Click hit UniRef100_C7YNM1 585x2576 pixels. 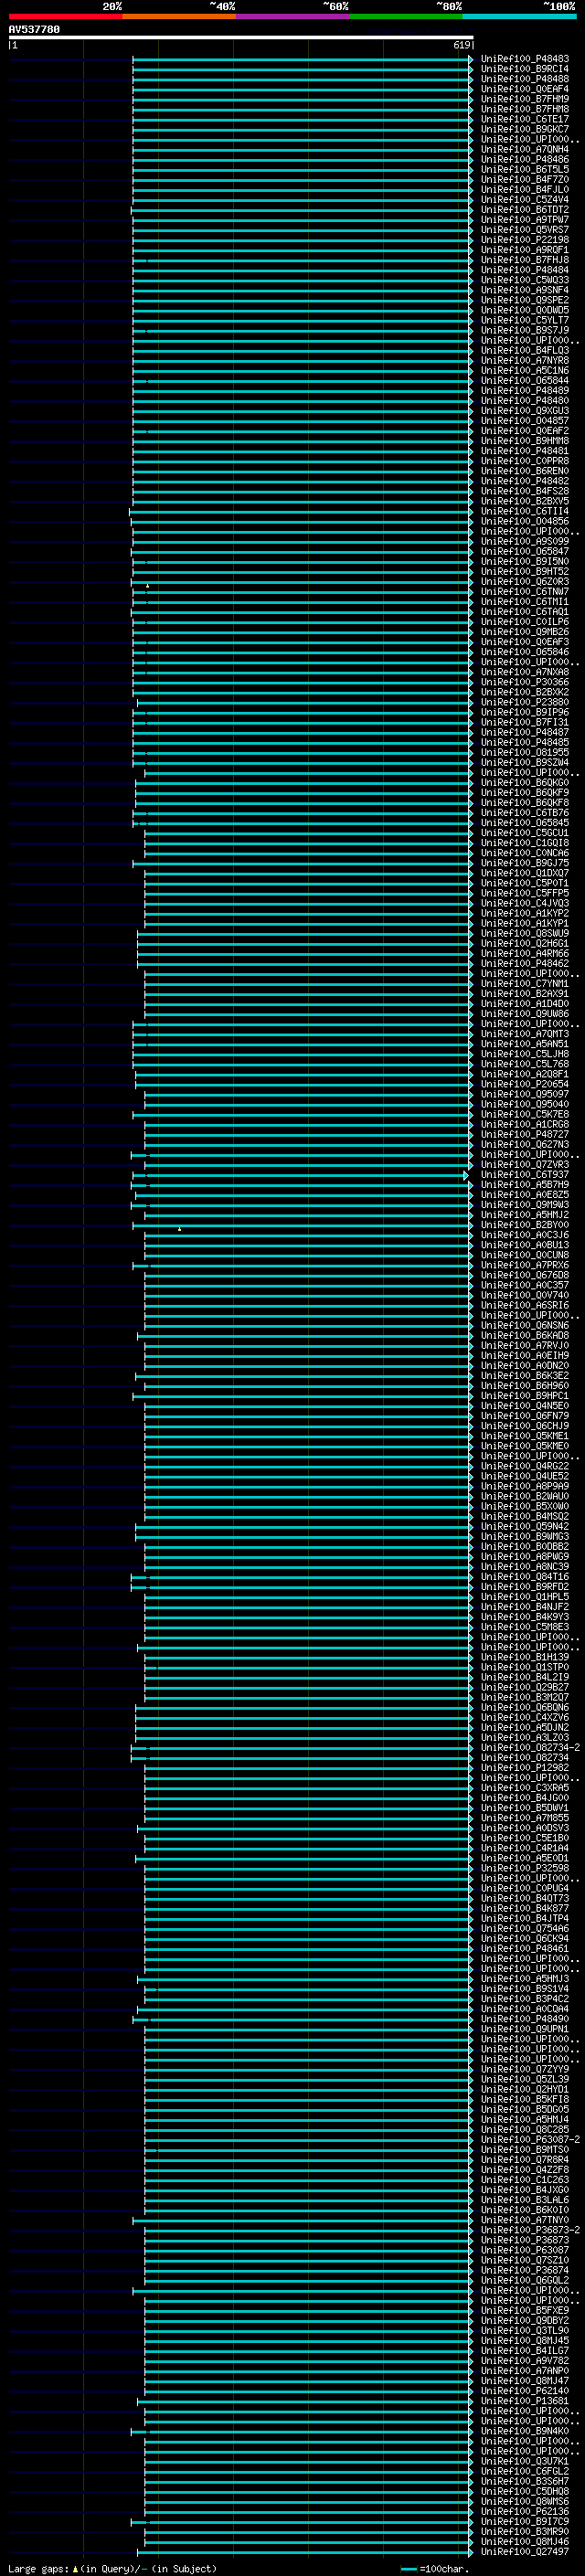[525, 984]
